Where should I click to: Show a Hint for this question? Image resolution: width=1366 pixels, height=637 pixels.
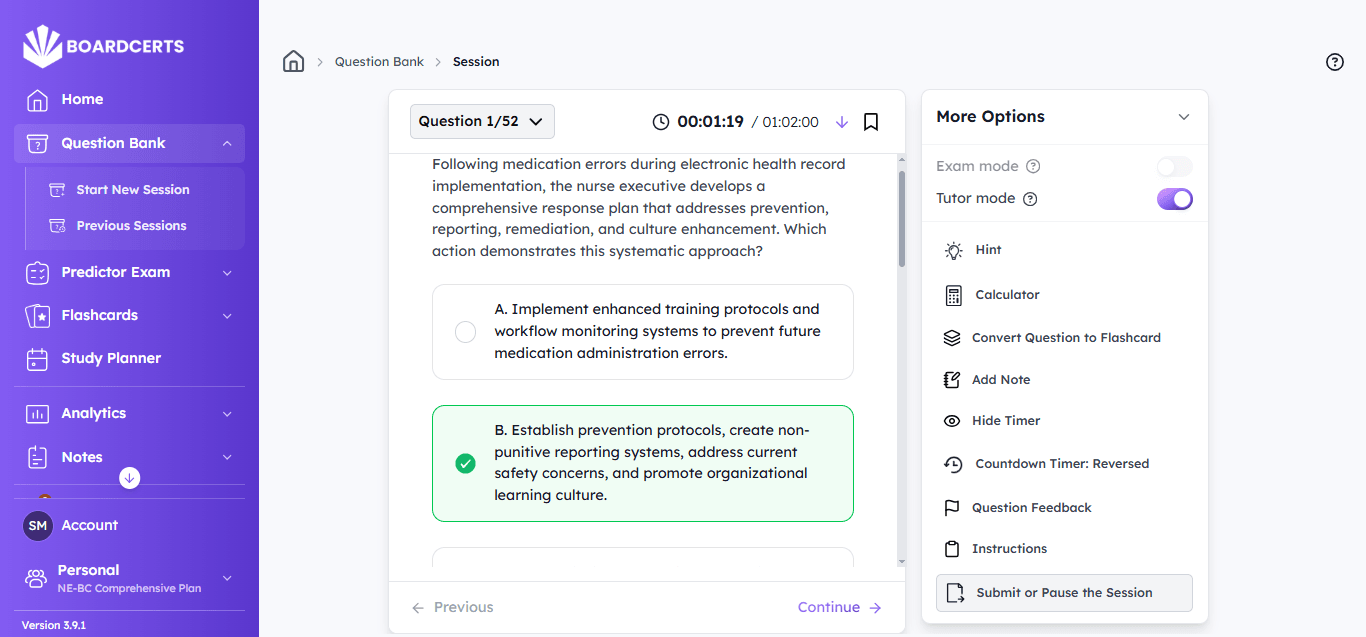click(988, 250)
